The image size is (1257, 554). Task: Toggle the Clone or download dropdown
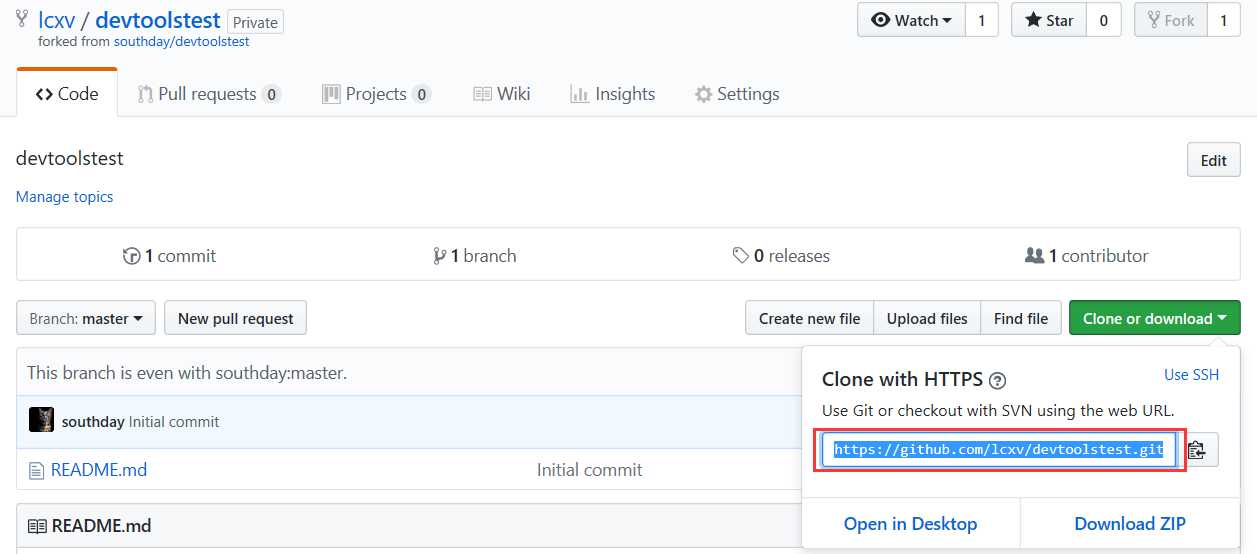pos(1155,318)
